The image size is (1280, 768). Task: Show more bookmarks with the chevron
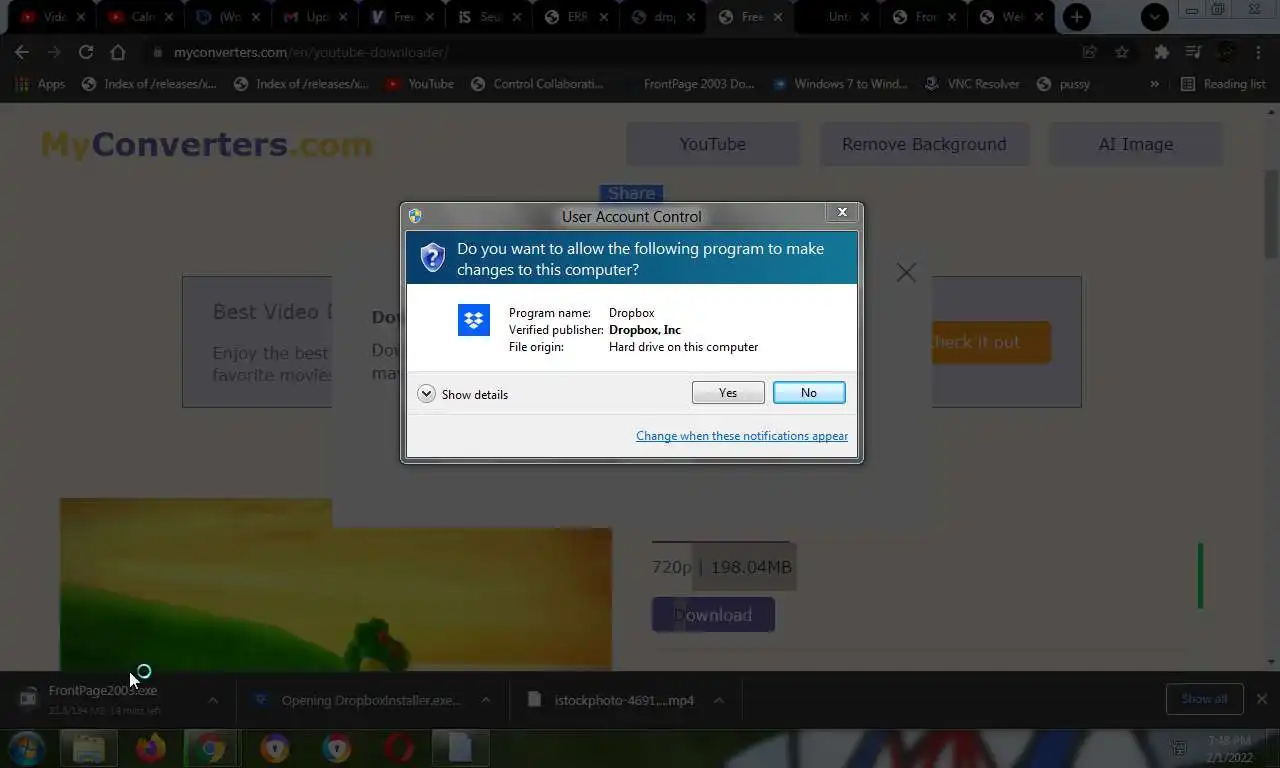point(1154,84)
